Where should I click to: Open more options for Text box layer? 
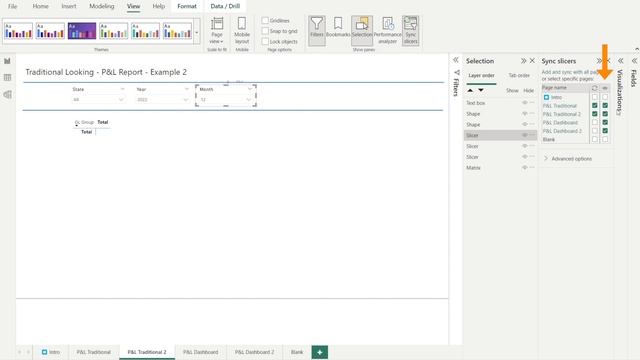click(x=532, y=103)
